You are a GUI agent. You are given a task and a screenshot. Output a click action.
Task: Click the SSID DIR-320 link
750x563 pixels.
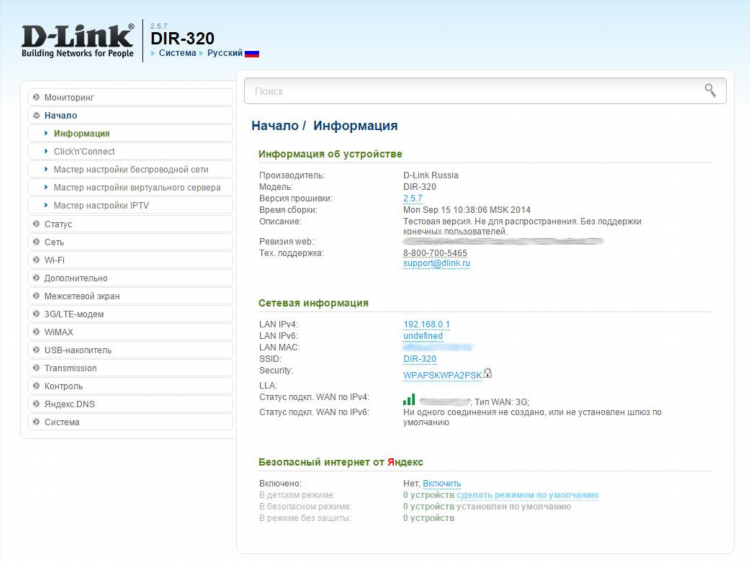tap(419, 359)
